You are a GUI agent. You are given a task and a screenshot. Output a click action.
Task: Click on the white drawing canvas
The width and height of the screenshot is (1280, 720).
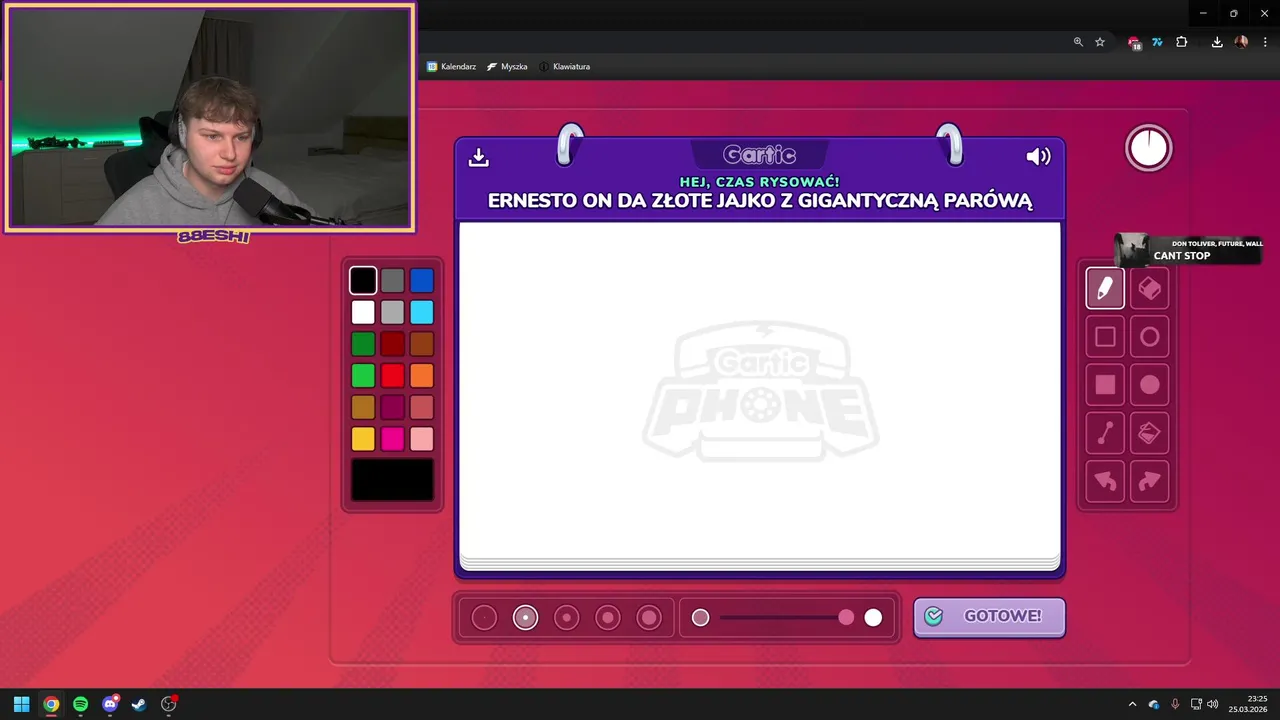click(x=760, y=390)
